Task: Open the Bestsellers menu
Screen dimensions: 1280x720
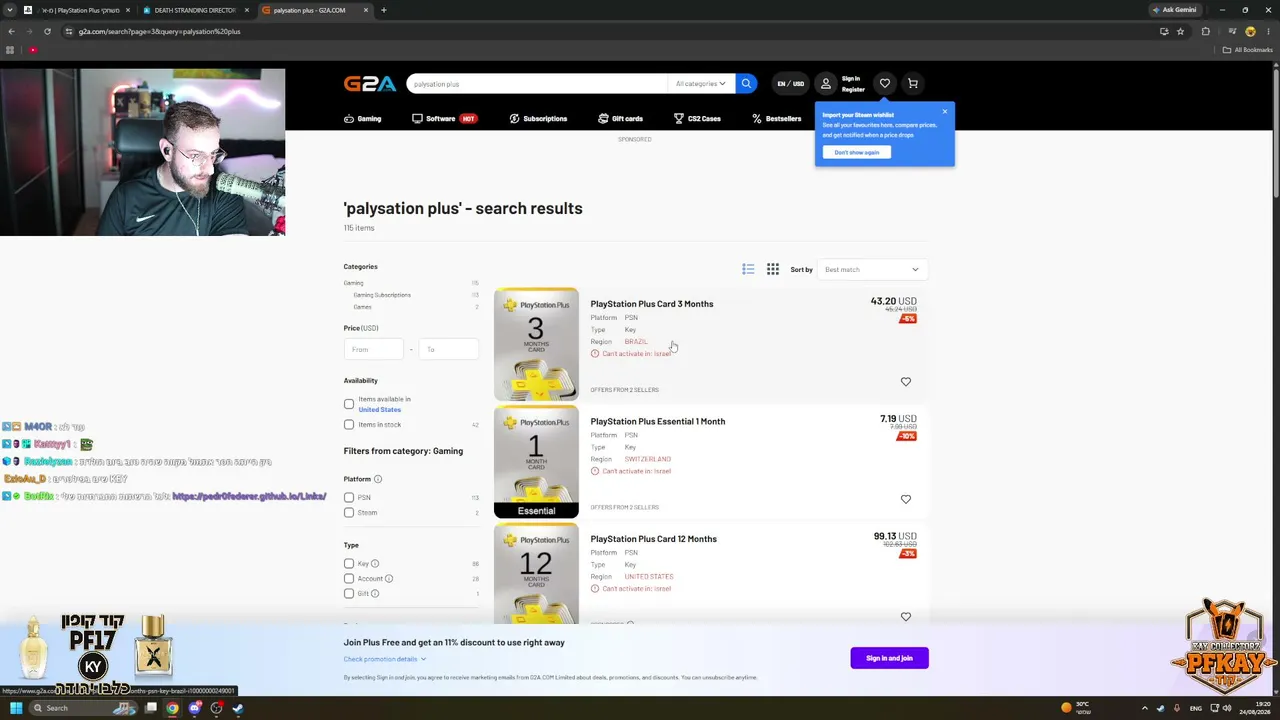Action: (777, 119)
